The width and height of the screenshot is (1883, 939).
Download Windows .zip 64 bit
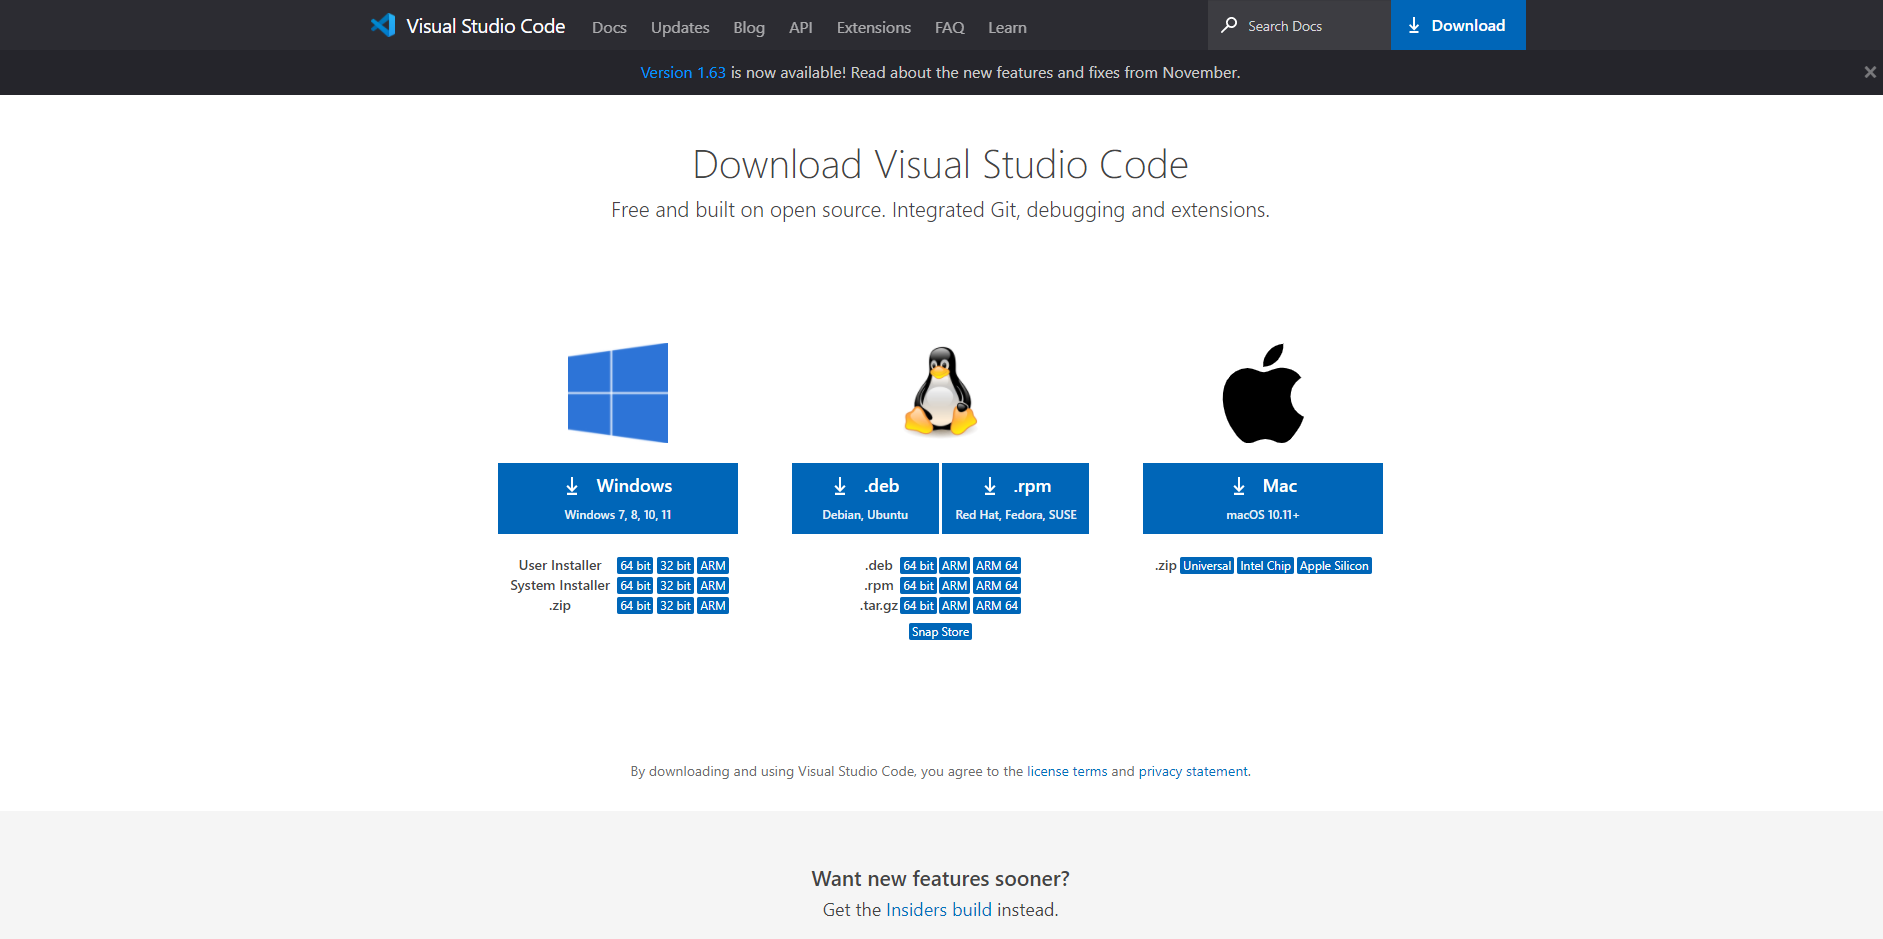click(635, 606)
